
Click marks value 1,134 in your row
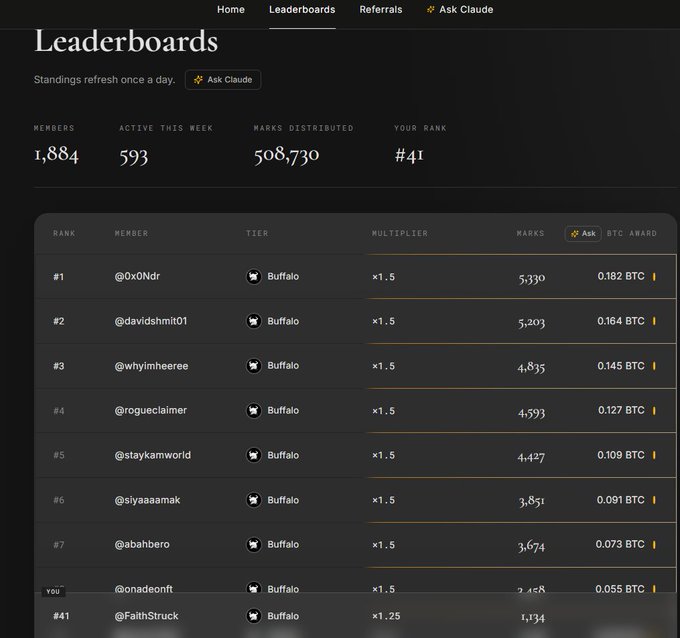coord(533,617)
